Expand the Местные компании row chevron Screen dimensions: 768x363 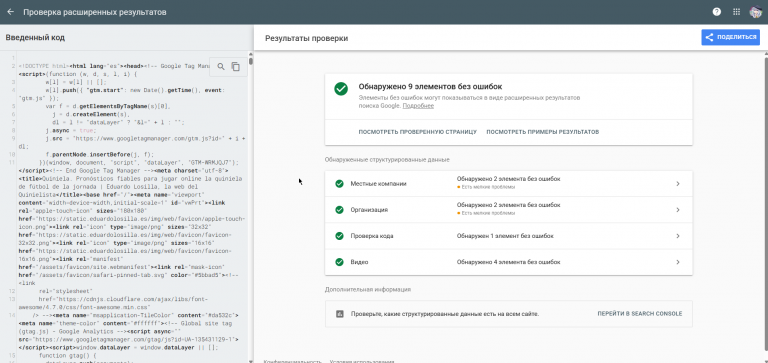point(678,184)
